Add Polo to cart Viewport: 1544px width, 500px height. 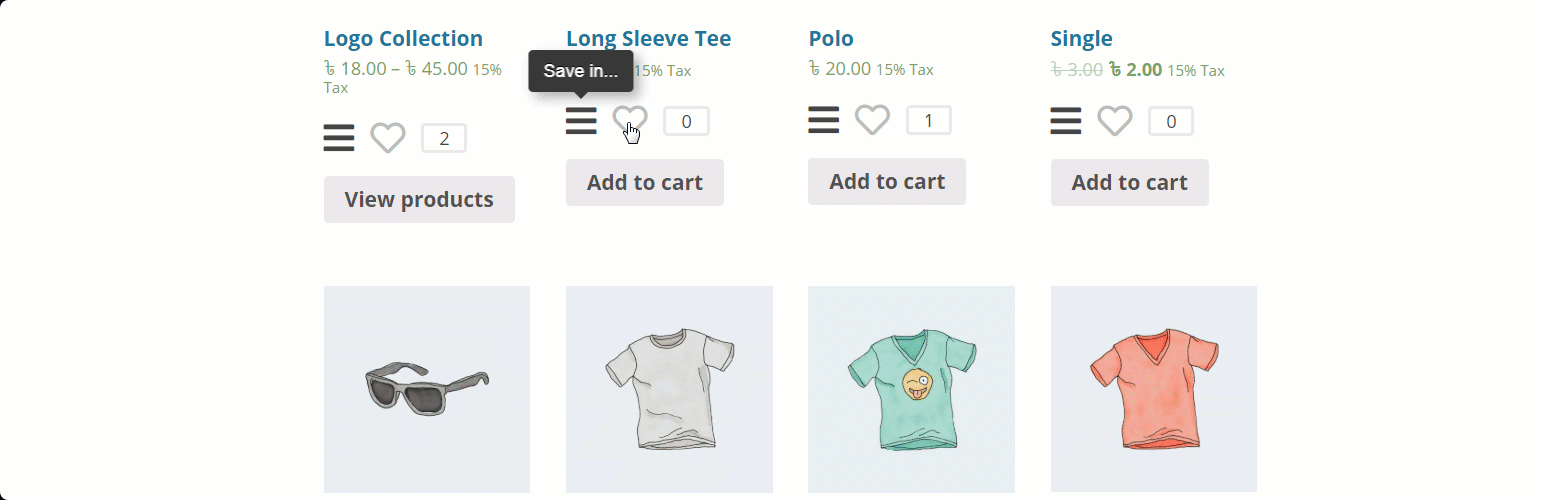click(x=887, y=181)
